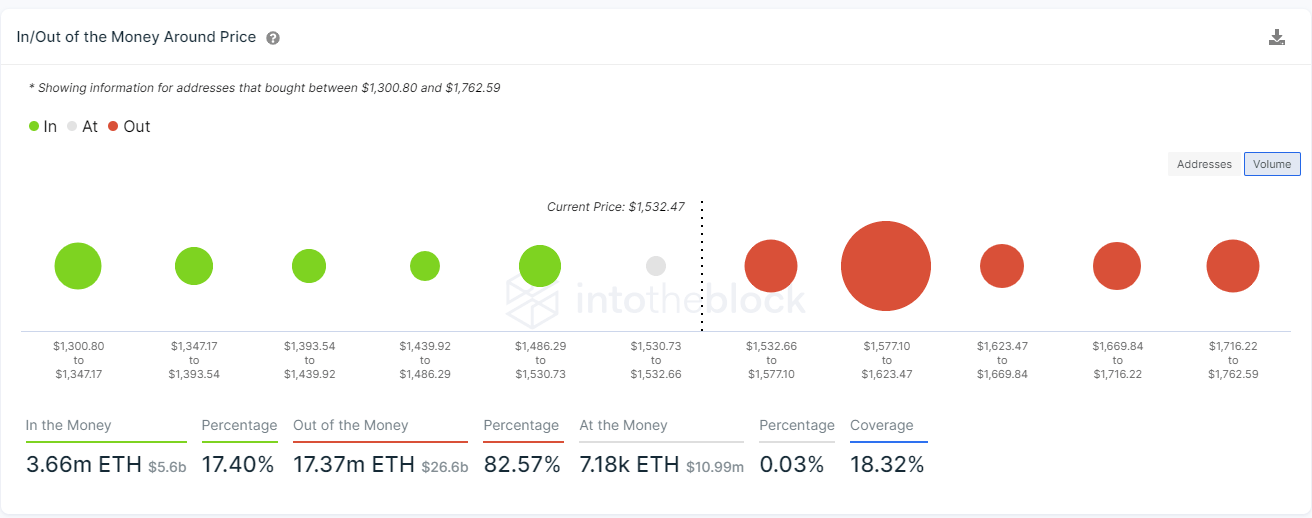The image size is (1312, 518).
Task: Switch to the Addresses view
Action: pos(1204,164)
